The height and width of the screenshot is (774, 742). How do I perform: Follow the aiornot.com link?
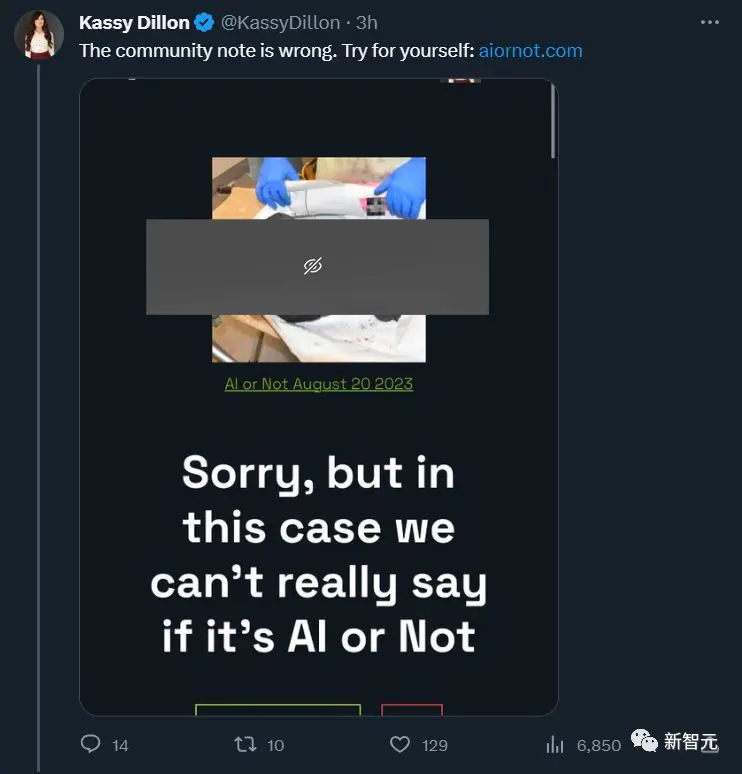click(530, 50)
